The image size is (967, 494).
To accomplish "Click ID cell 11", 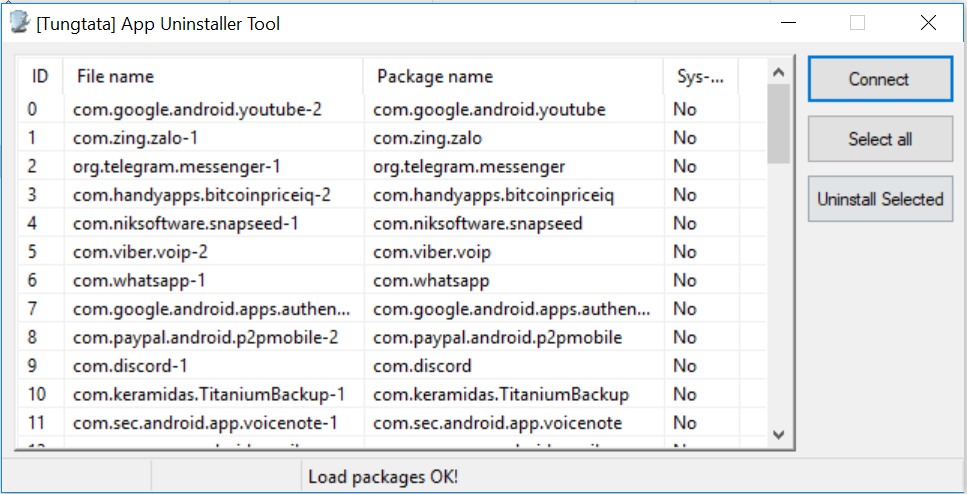I will pyautogui.click(x=36, y=423).
